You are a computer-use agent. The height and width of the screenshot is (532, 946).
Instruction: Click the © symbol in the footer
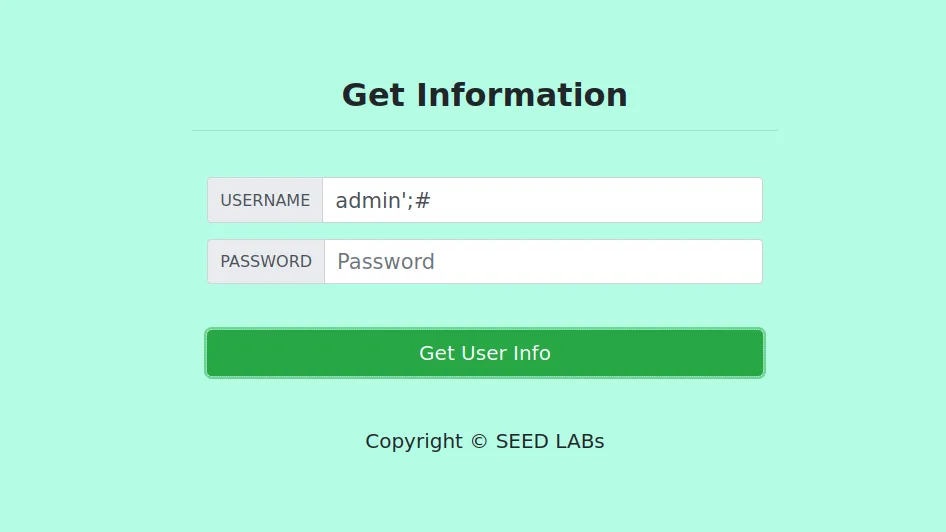(x=479, y=441)
